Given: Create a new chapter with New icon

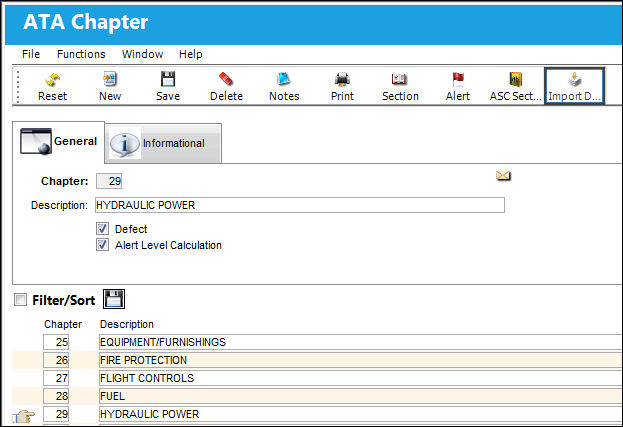Looking at the screenshot, I should 110,87.
